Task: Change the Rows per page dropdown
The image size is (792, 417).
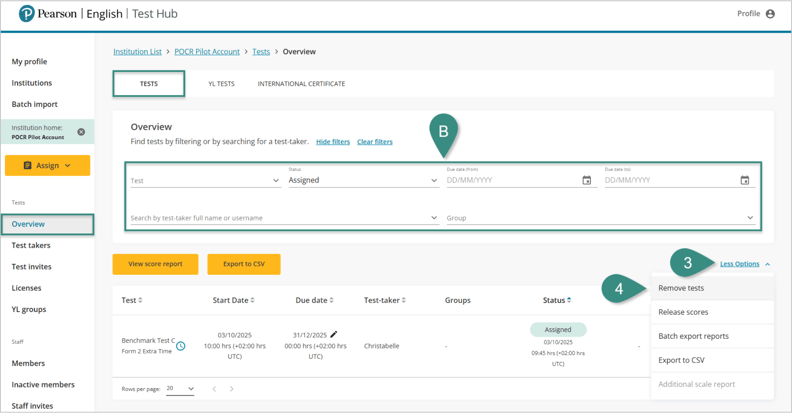Action: pyautogui.click(x=181, y=389)
